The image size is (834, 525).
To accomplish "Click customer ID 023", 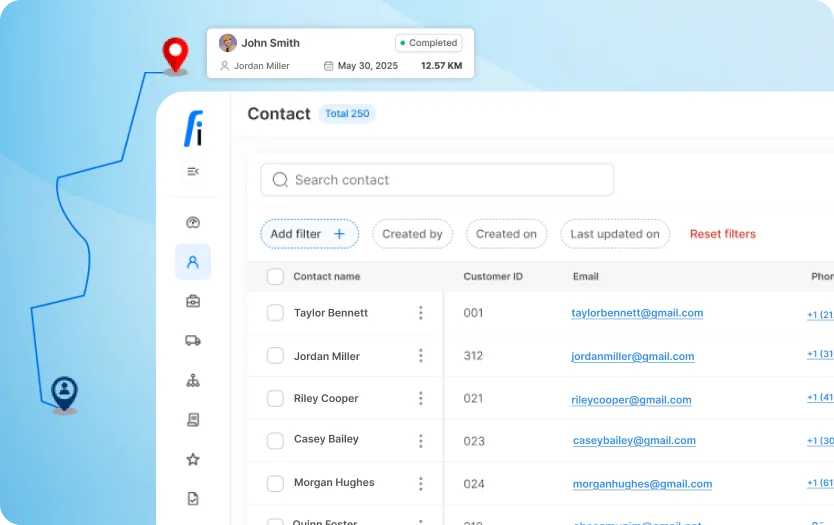I will click(x=474, y=441).
